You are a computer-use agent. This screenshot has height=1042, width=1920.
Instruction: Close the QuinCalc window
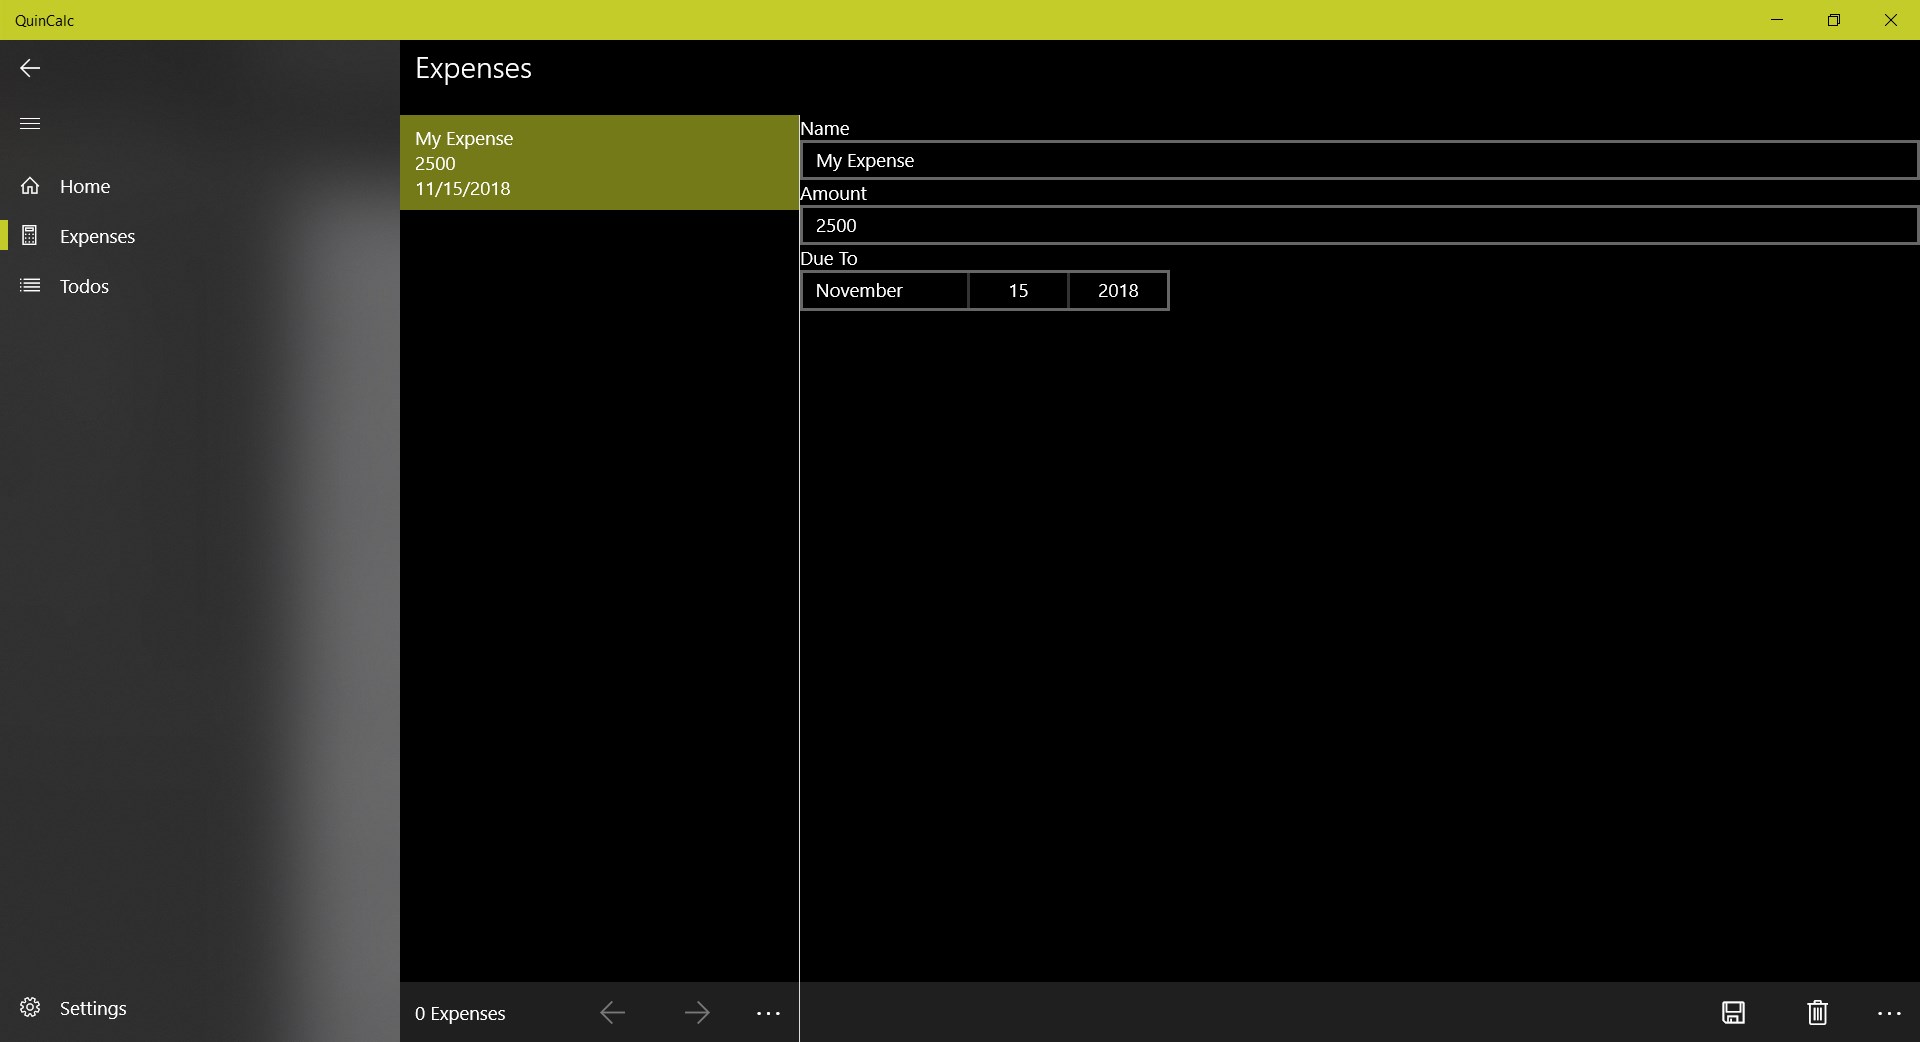coord(1891,20)
